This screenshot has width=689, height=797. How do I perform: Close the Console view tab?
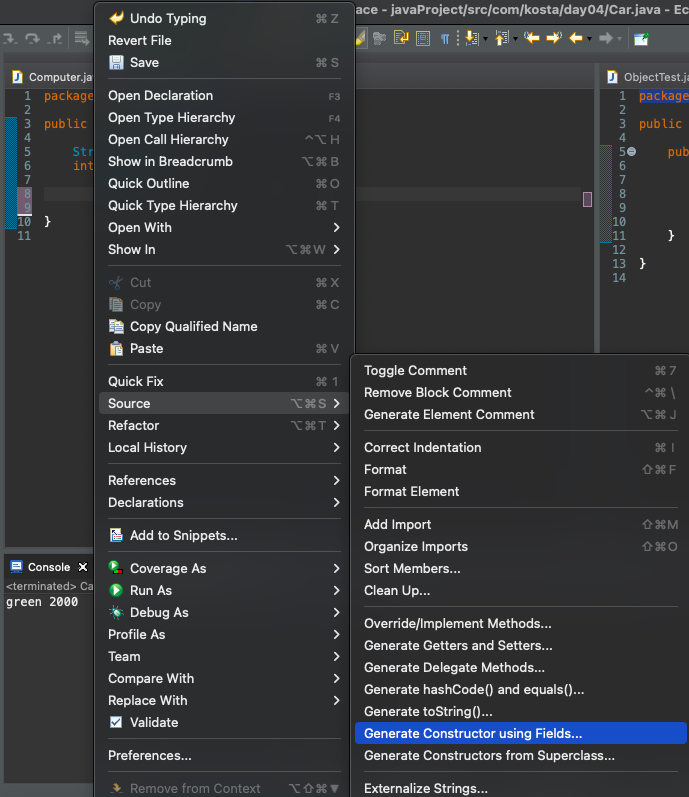(x=83, y=567)
